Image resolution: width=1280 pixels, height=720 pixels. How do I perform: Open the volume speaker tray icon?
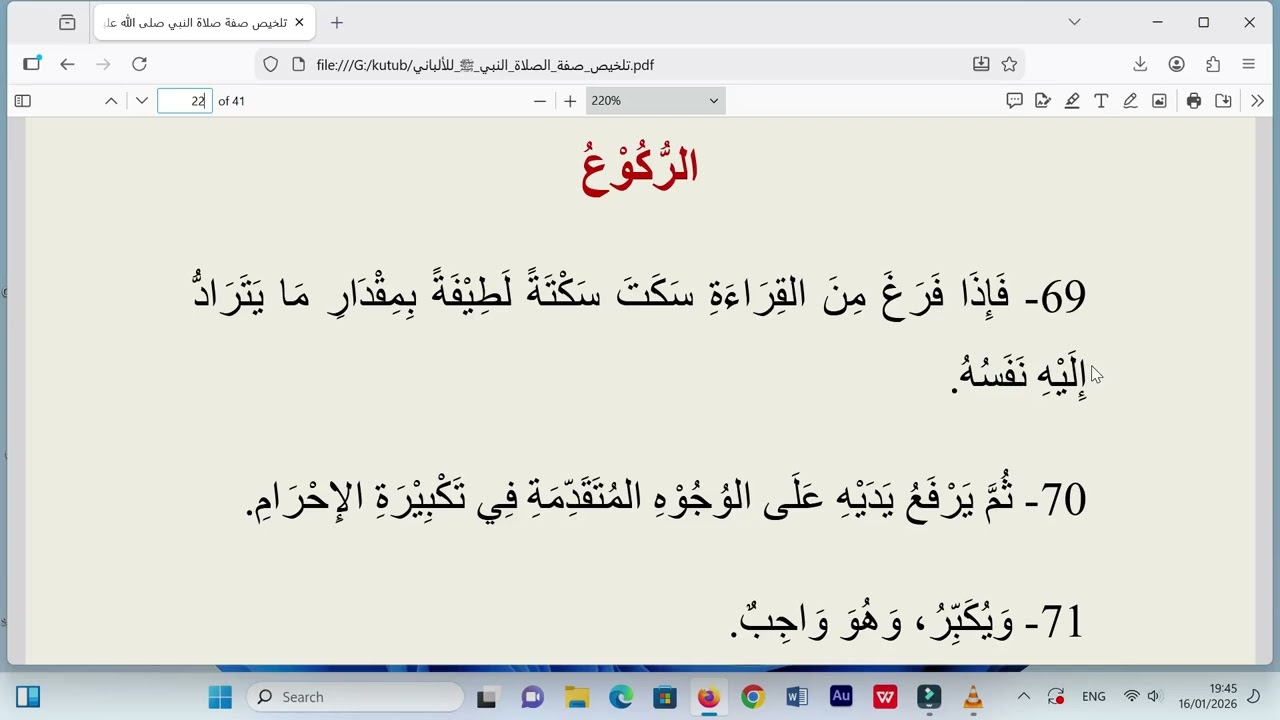click(x=1154, y=697)
